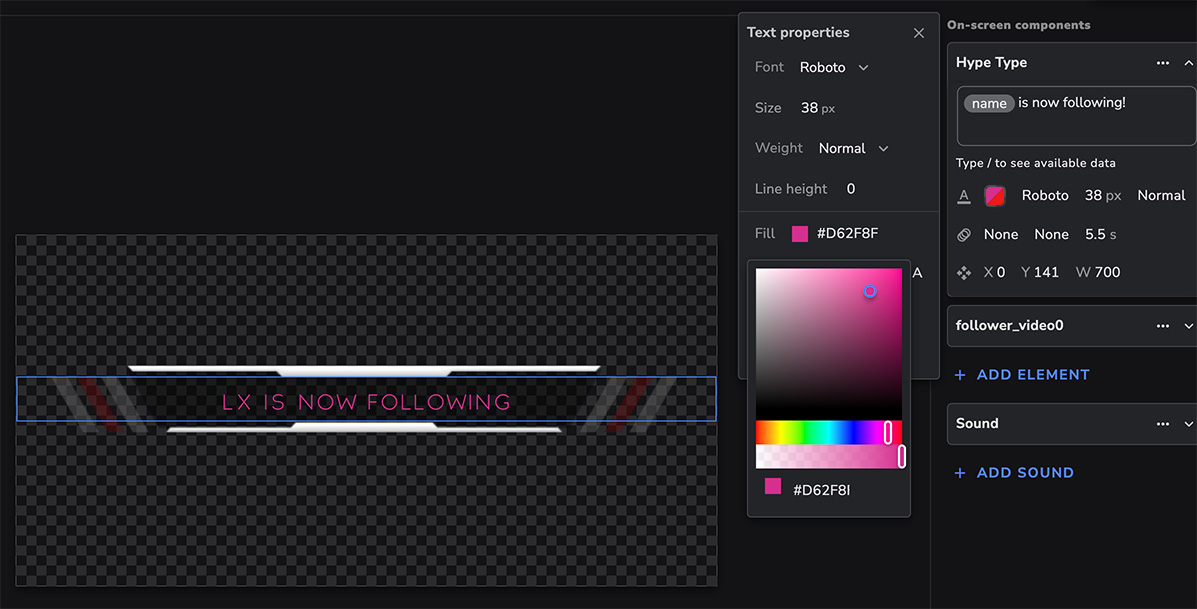The height and width of the screenshot is (609, 1197).
Task: Click the Hype Type section title
Action: pos(991,63)
